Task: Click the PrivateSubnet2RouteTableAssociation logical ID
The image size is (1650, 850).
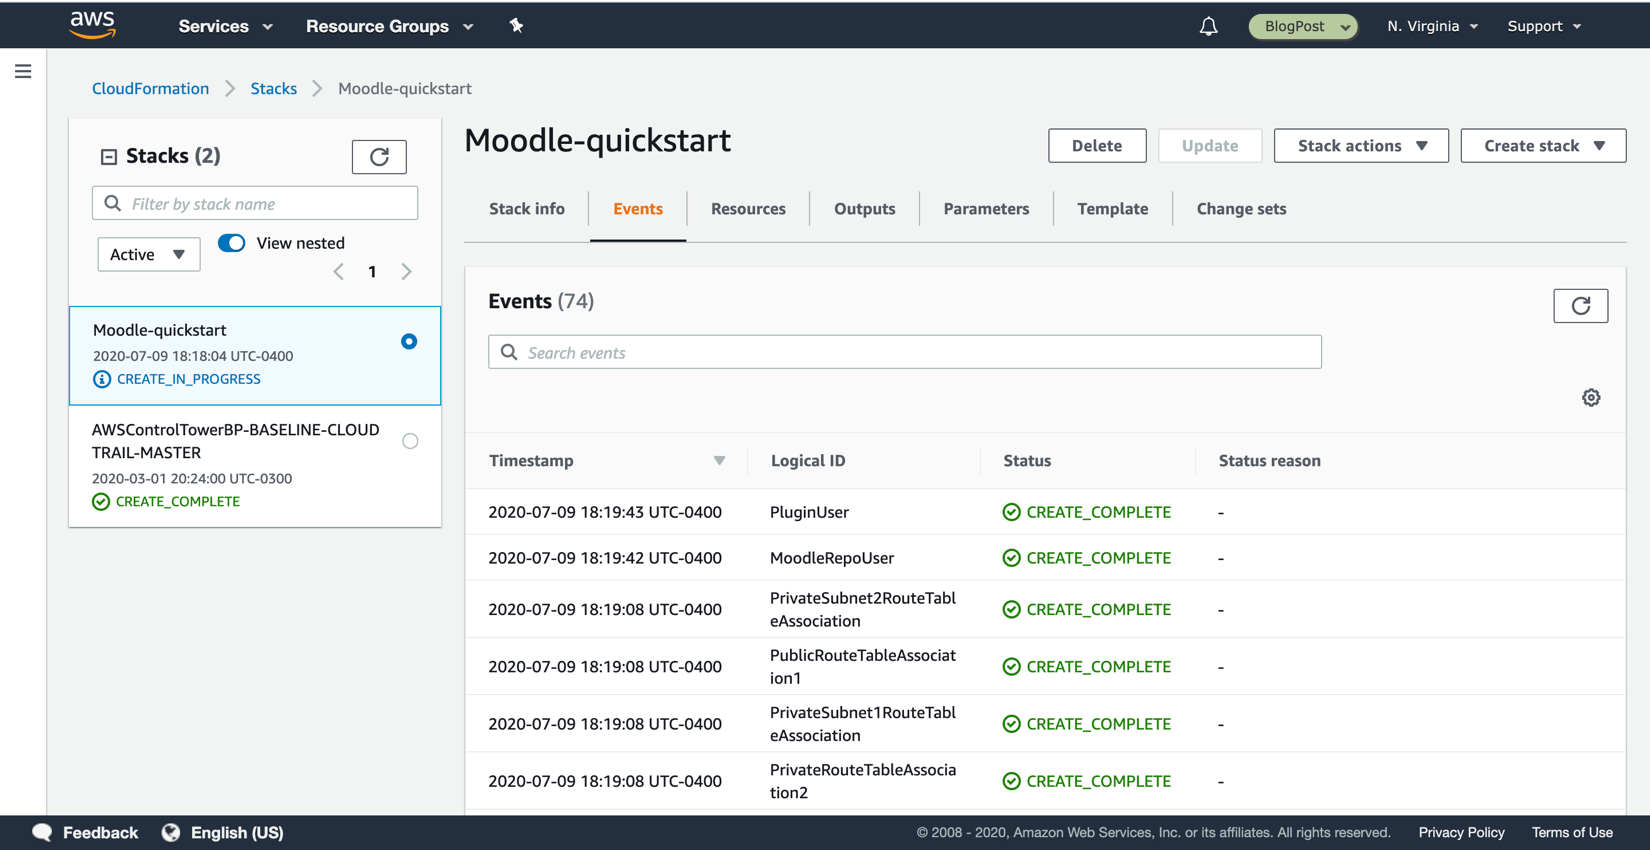Action: 863,610
